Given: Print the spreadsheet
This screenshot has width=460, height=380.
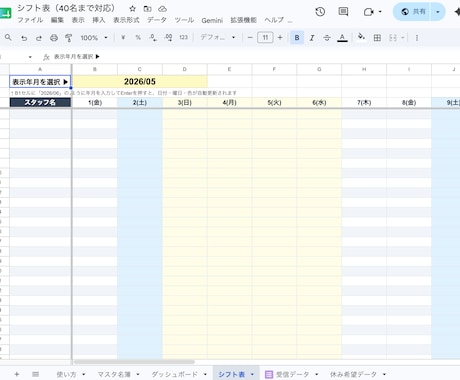Looking at the screenshot, I should [54, 38].
